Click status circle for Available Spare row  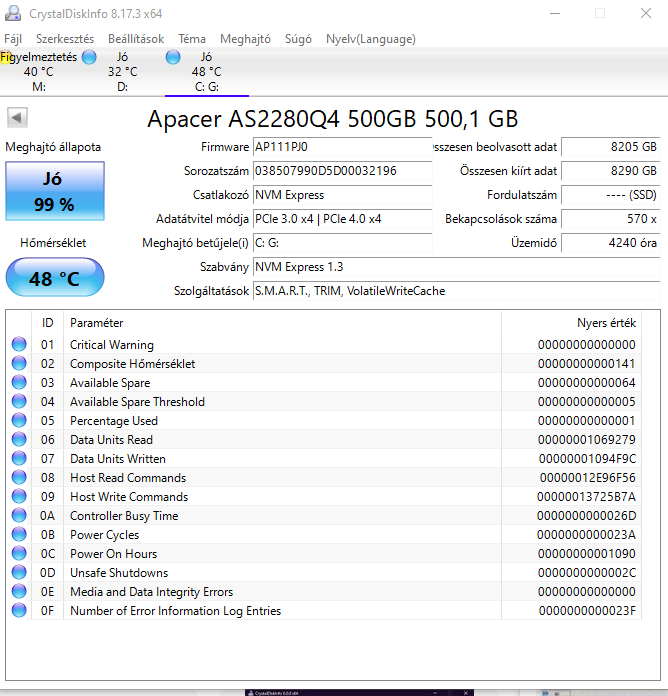click(x=19, y=382)
